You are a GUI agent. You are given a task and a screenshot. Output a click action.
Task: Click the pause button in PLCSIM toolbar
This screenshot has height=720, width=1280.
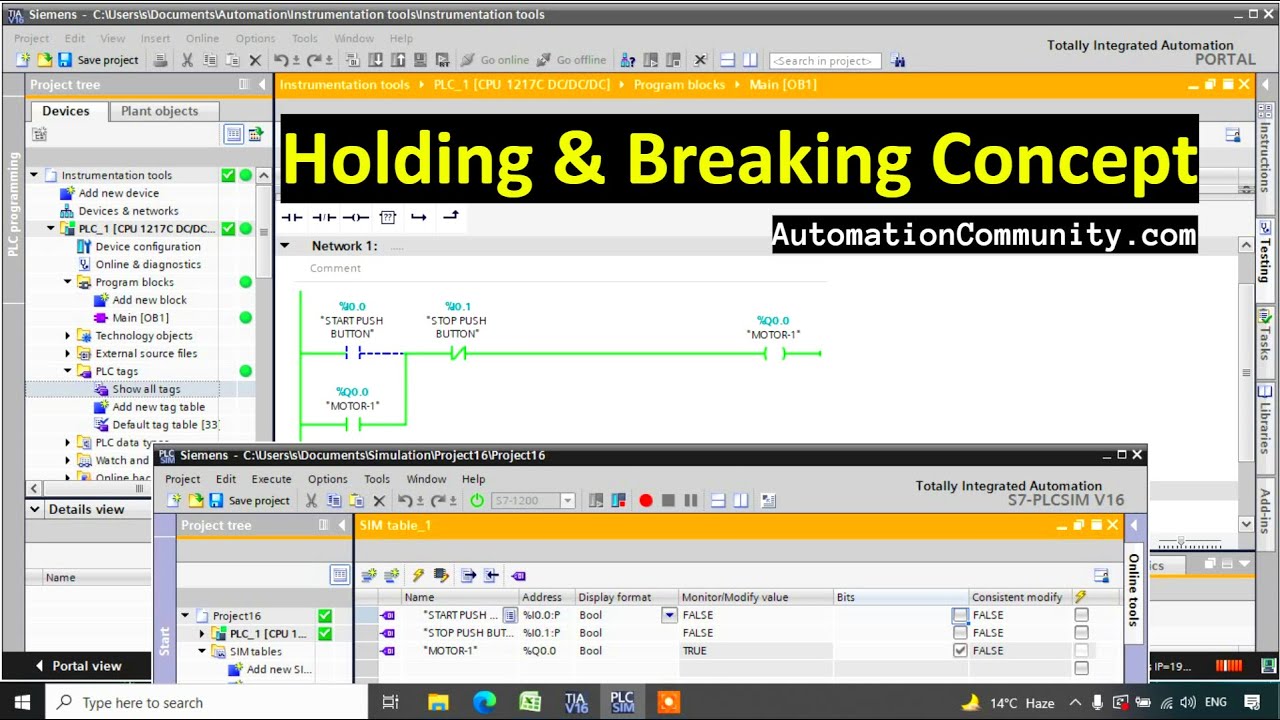coord(690,500)
